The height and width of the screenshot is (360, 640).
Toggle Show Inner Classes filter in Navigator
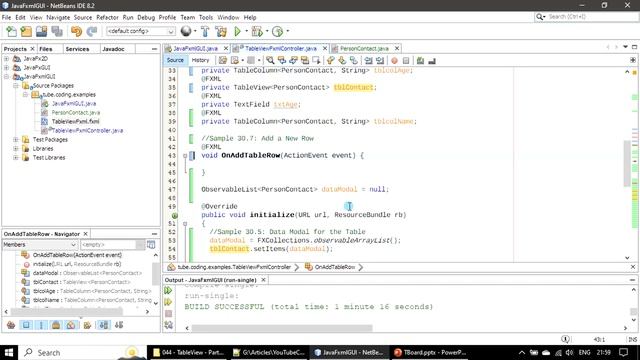71,325
